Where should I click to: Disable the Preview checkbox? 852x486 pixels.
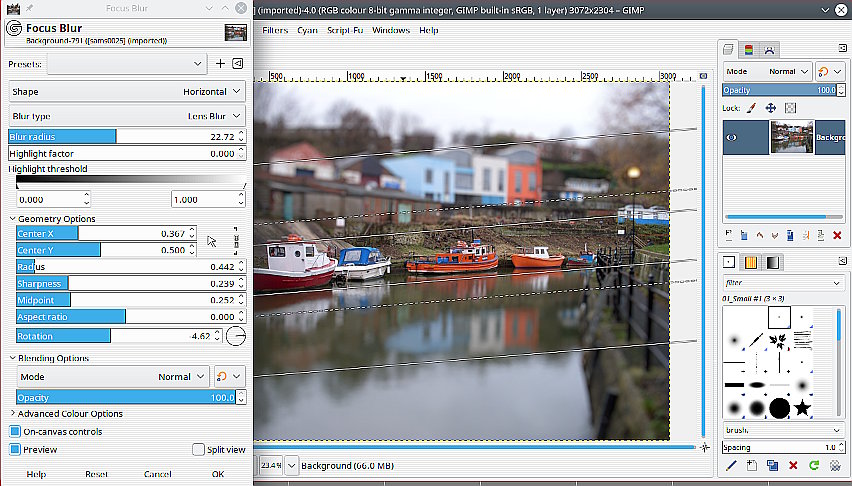15,449
